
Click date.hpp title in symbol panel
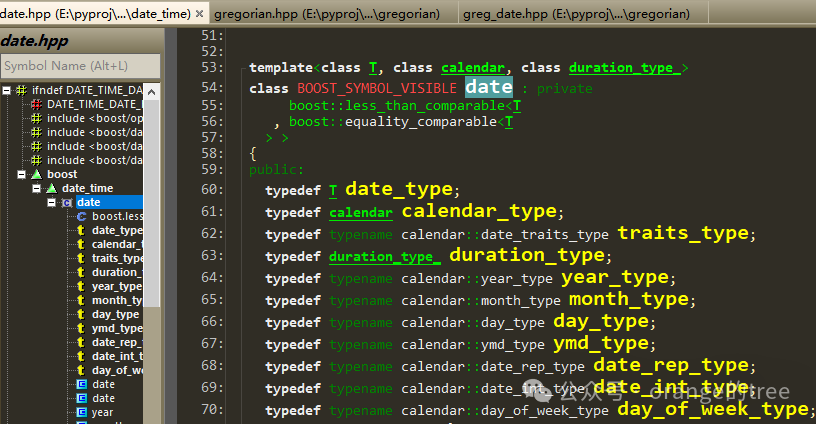click(34, 41)
